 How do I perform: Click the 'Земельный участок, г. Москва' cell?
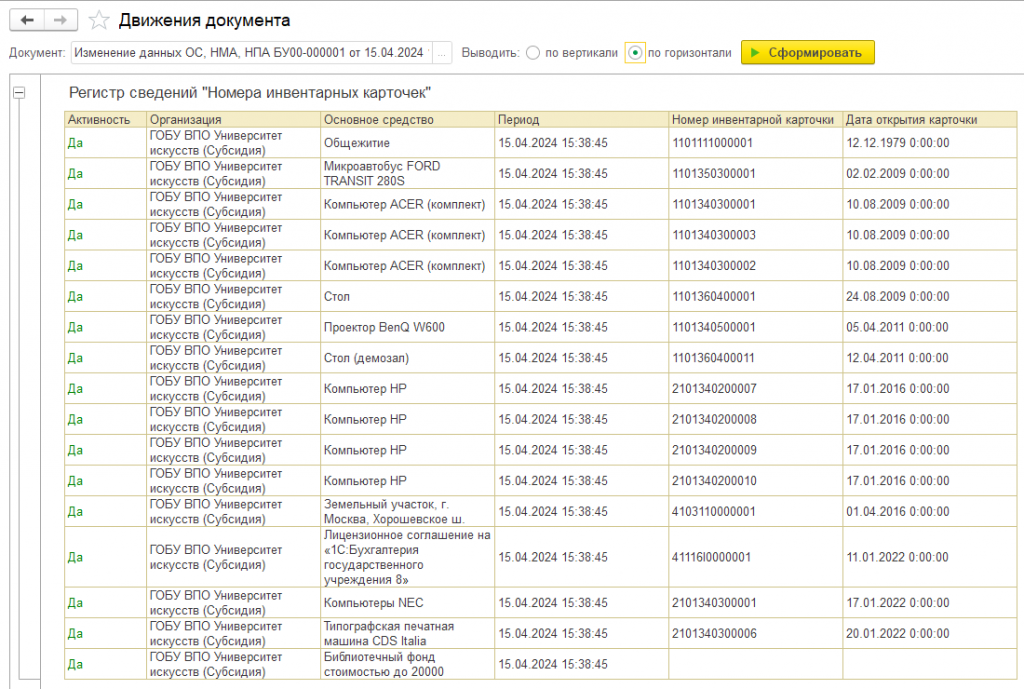(408, 511)
